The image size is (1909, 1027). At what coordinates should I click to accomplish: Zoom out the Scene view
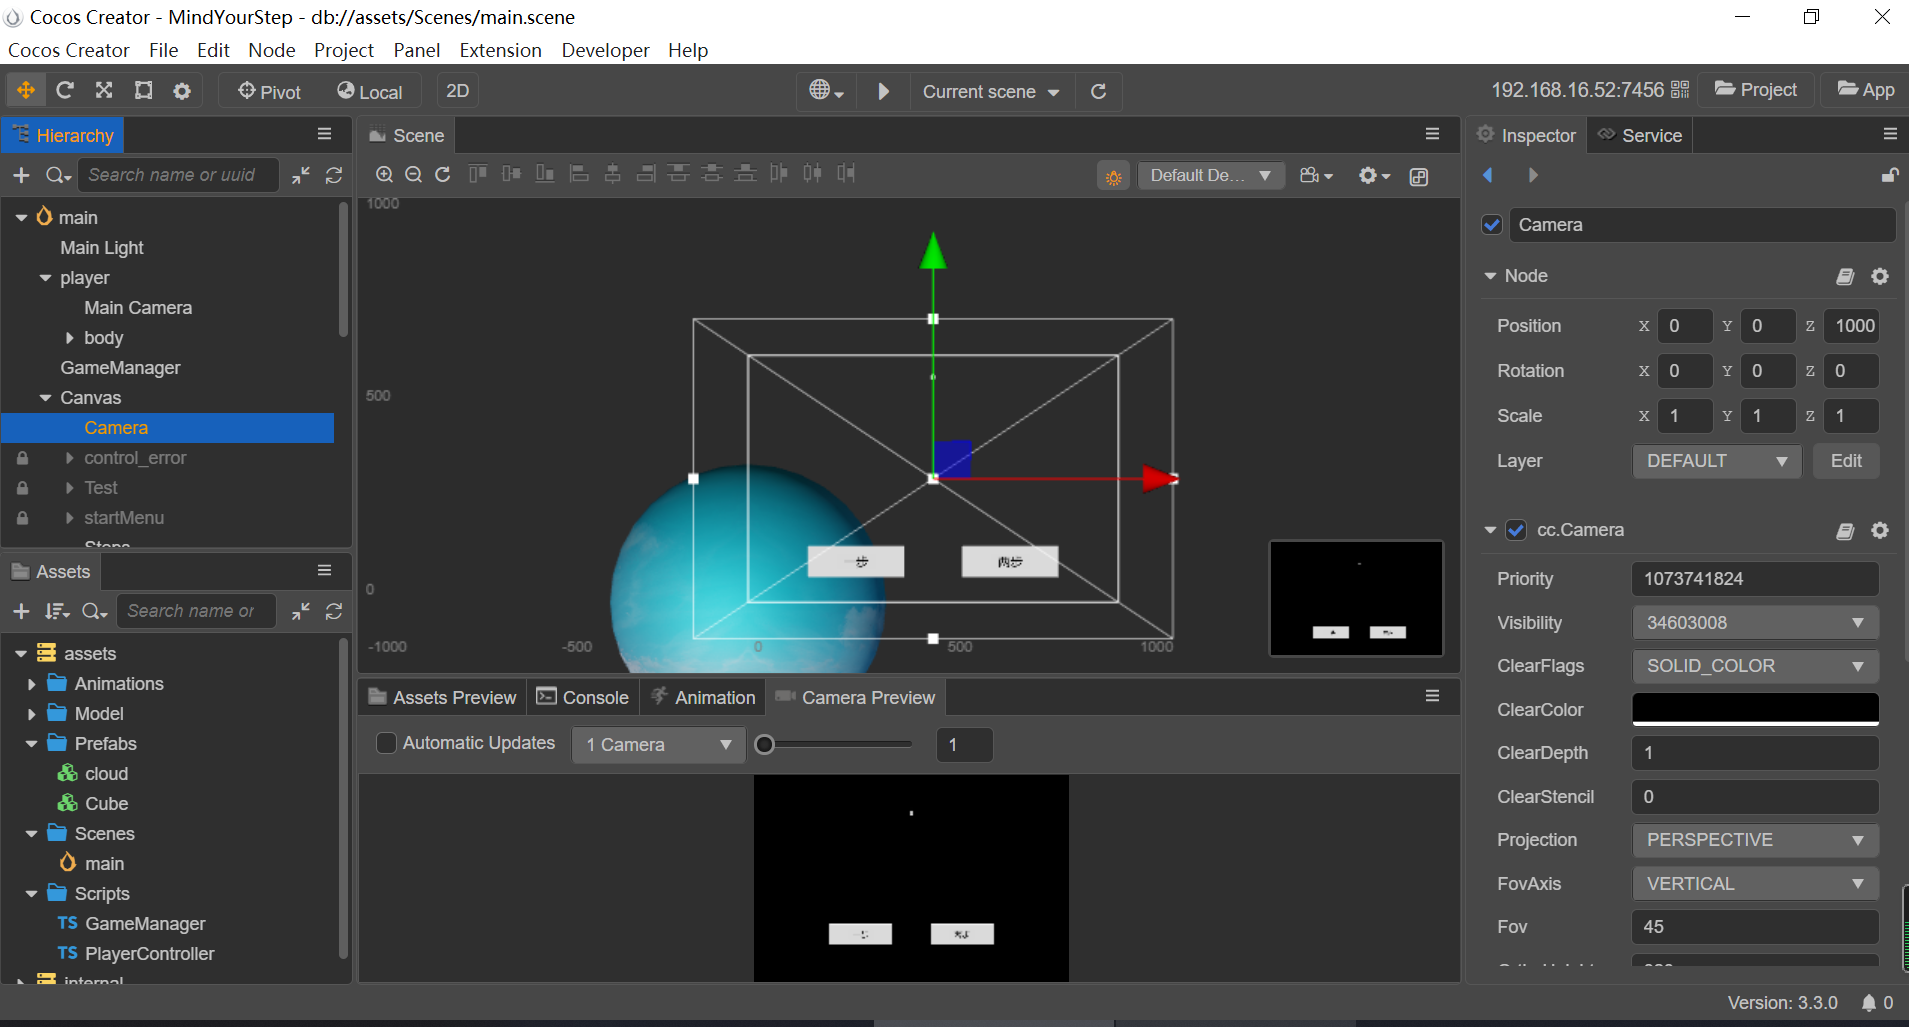coord(413,174)
